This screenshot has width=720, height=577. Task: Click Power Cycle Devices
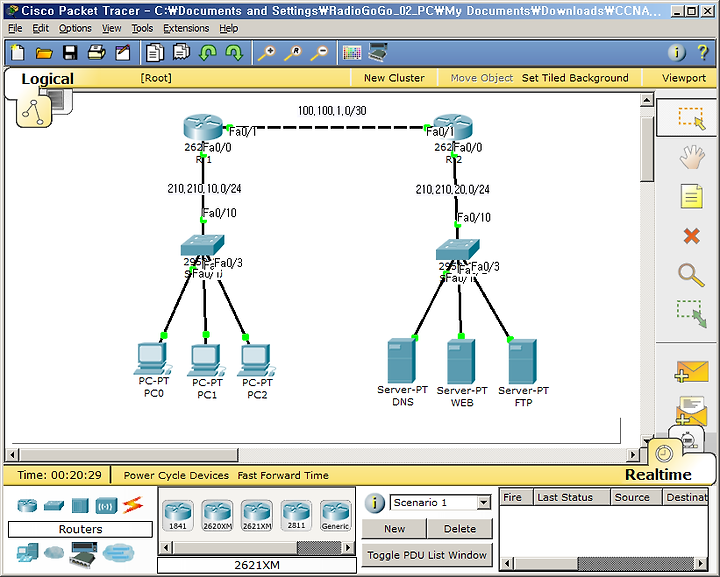(x=176, y=476)
